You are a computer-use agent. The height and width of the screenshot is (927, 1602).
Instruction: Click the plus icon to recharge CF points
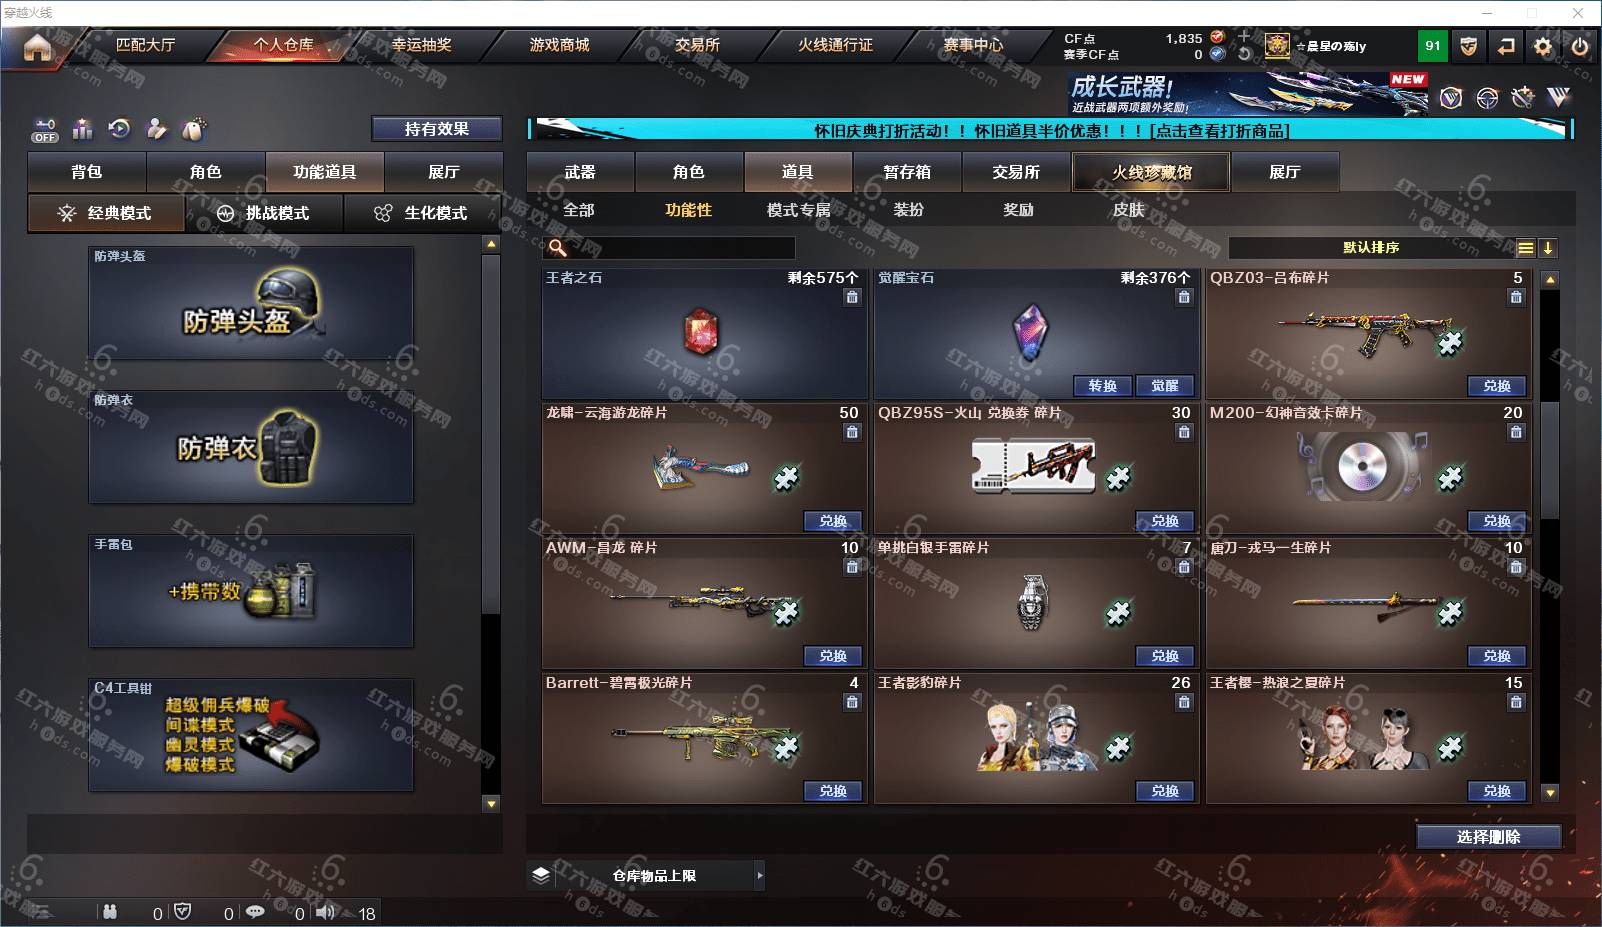[x=1244, y=37]
